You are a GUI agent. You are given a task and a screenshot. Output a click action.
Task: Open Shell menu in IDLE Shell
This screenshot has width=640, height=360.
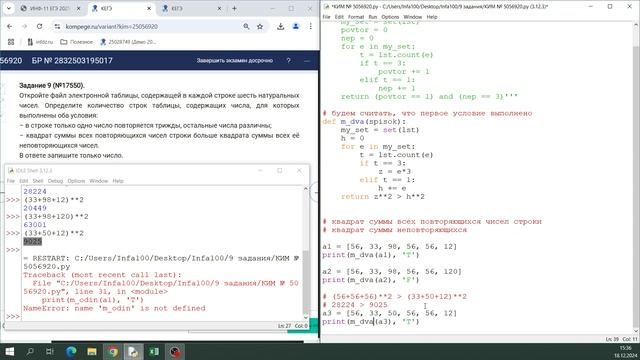38,181
